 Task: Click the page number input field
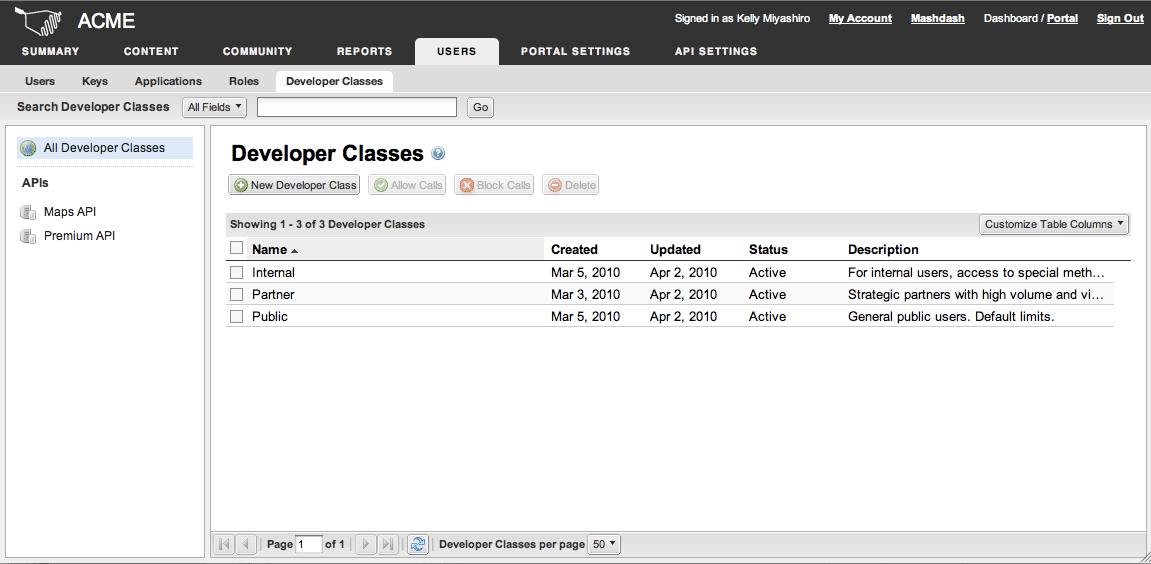click(308, 544)
